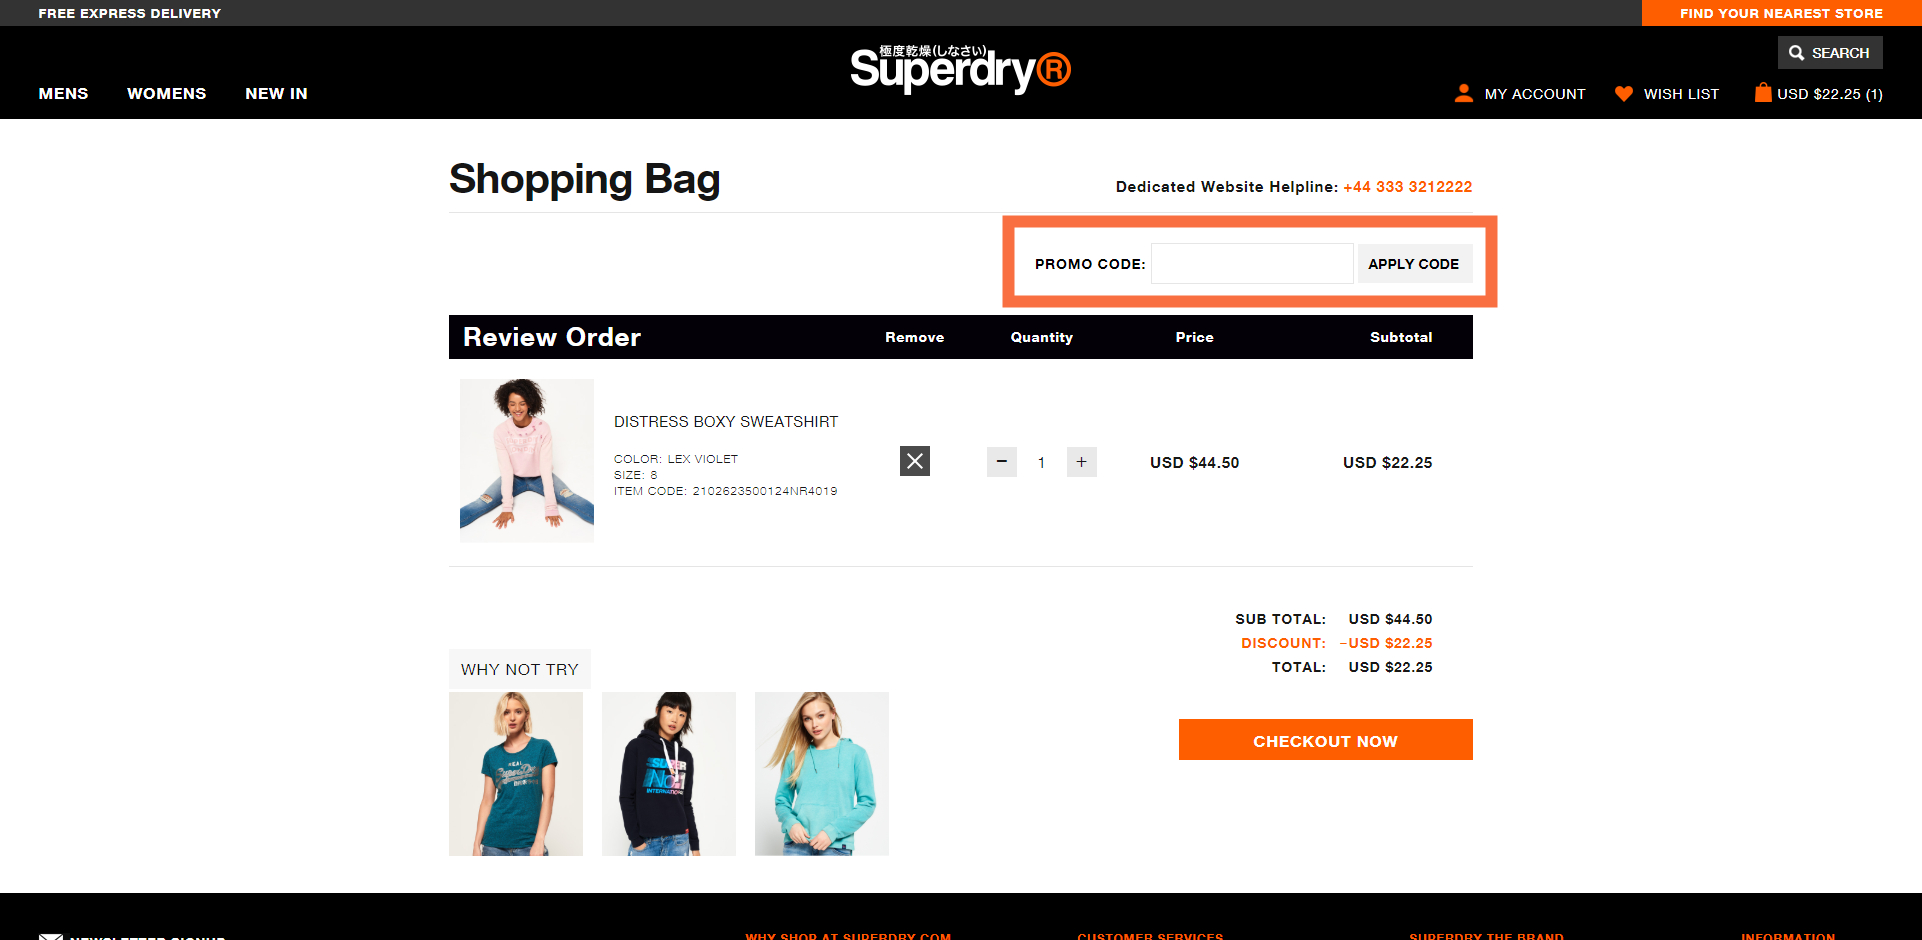1922x940 pixels.
Task: Increase quantity with plus button
Action: point(1081,462)
